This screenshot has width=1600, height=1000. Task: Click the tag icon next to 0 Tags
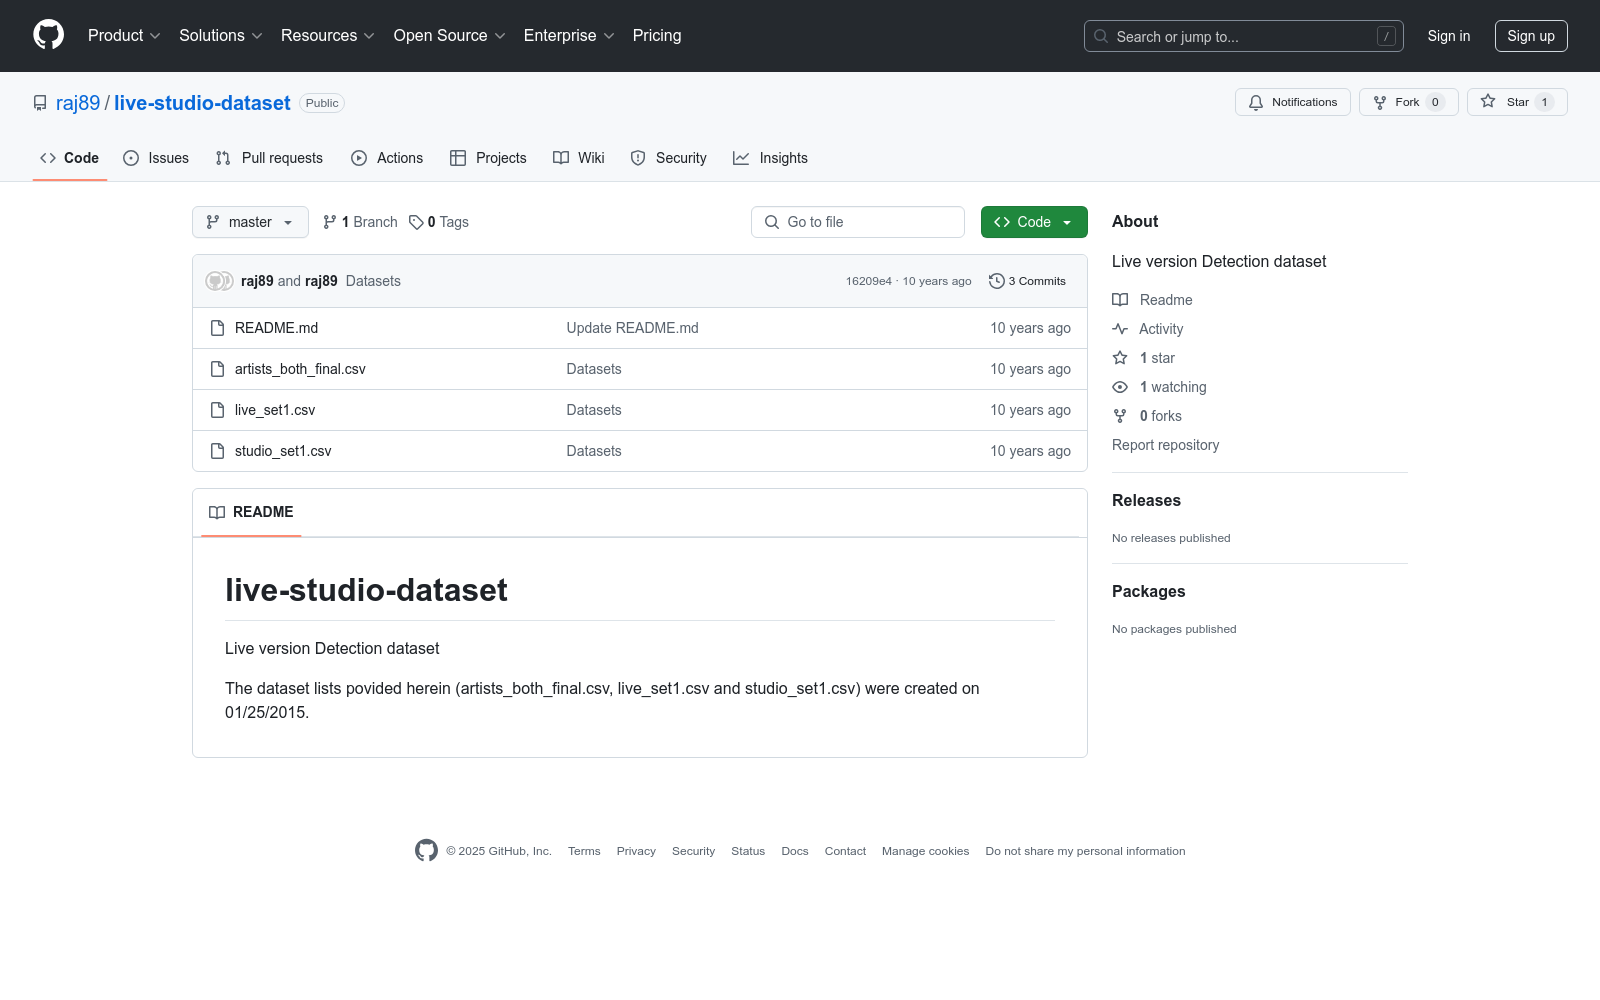416,222
